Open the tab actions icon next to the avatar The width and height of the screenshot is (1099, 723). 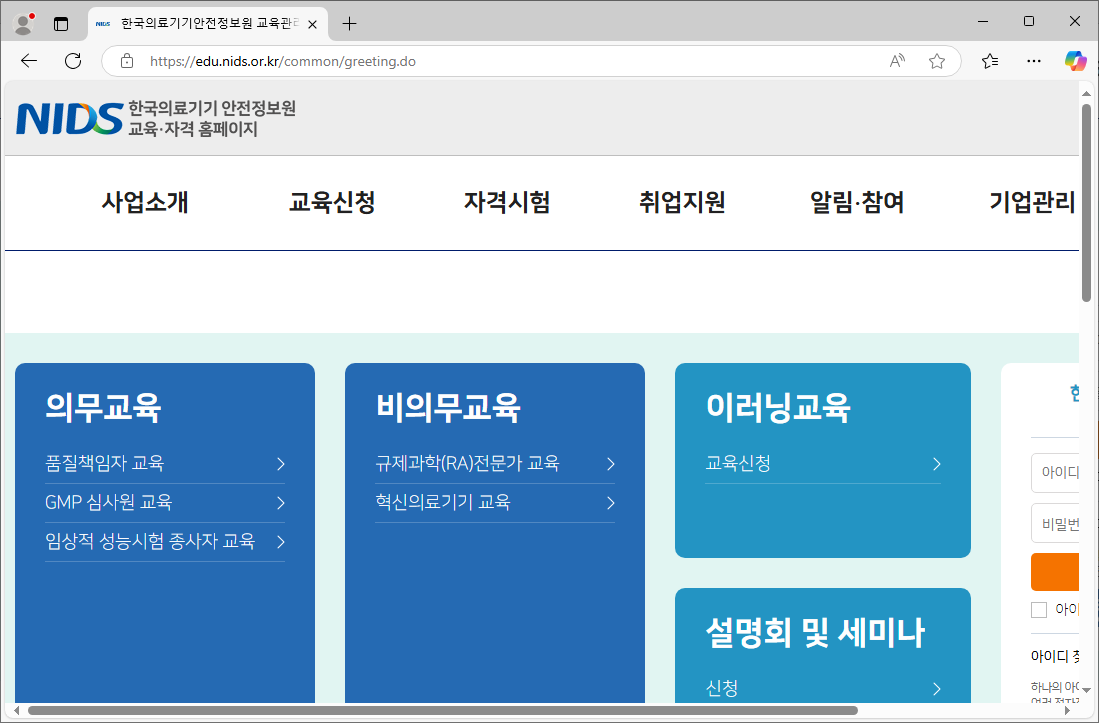tap(60, 22)
